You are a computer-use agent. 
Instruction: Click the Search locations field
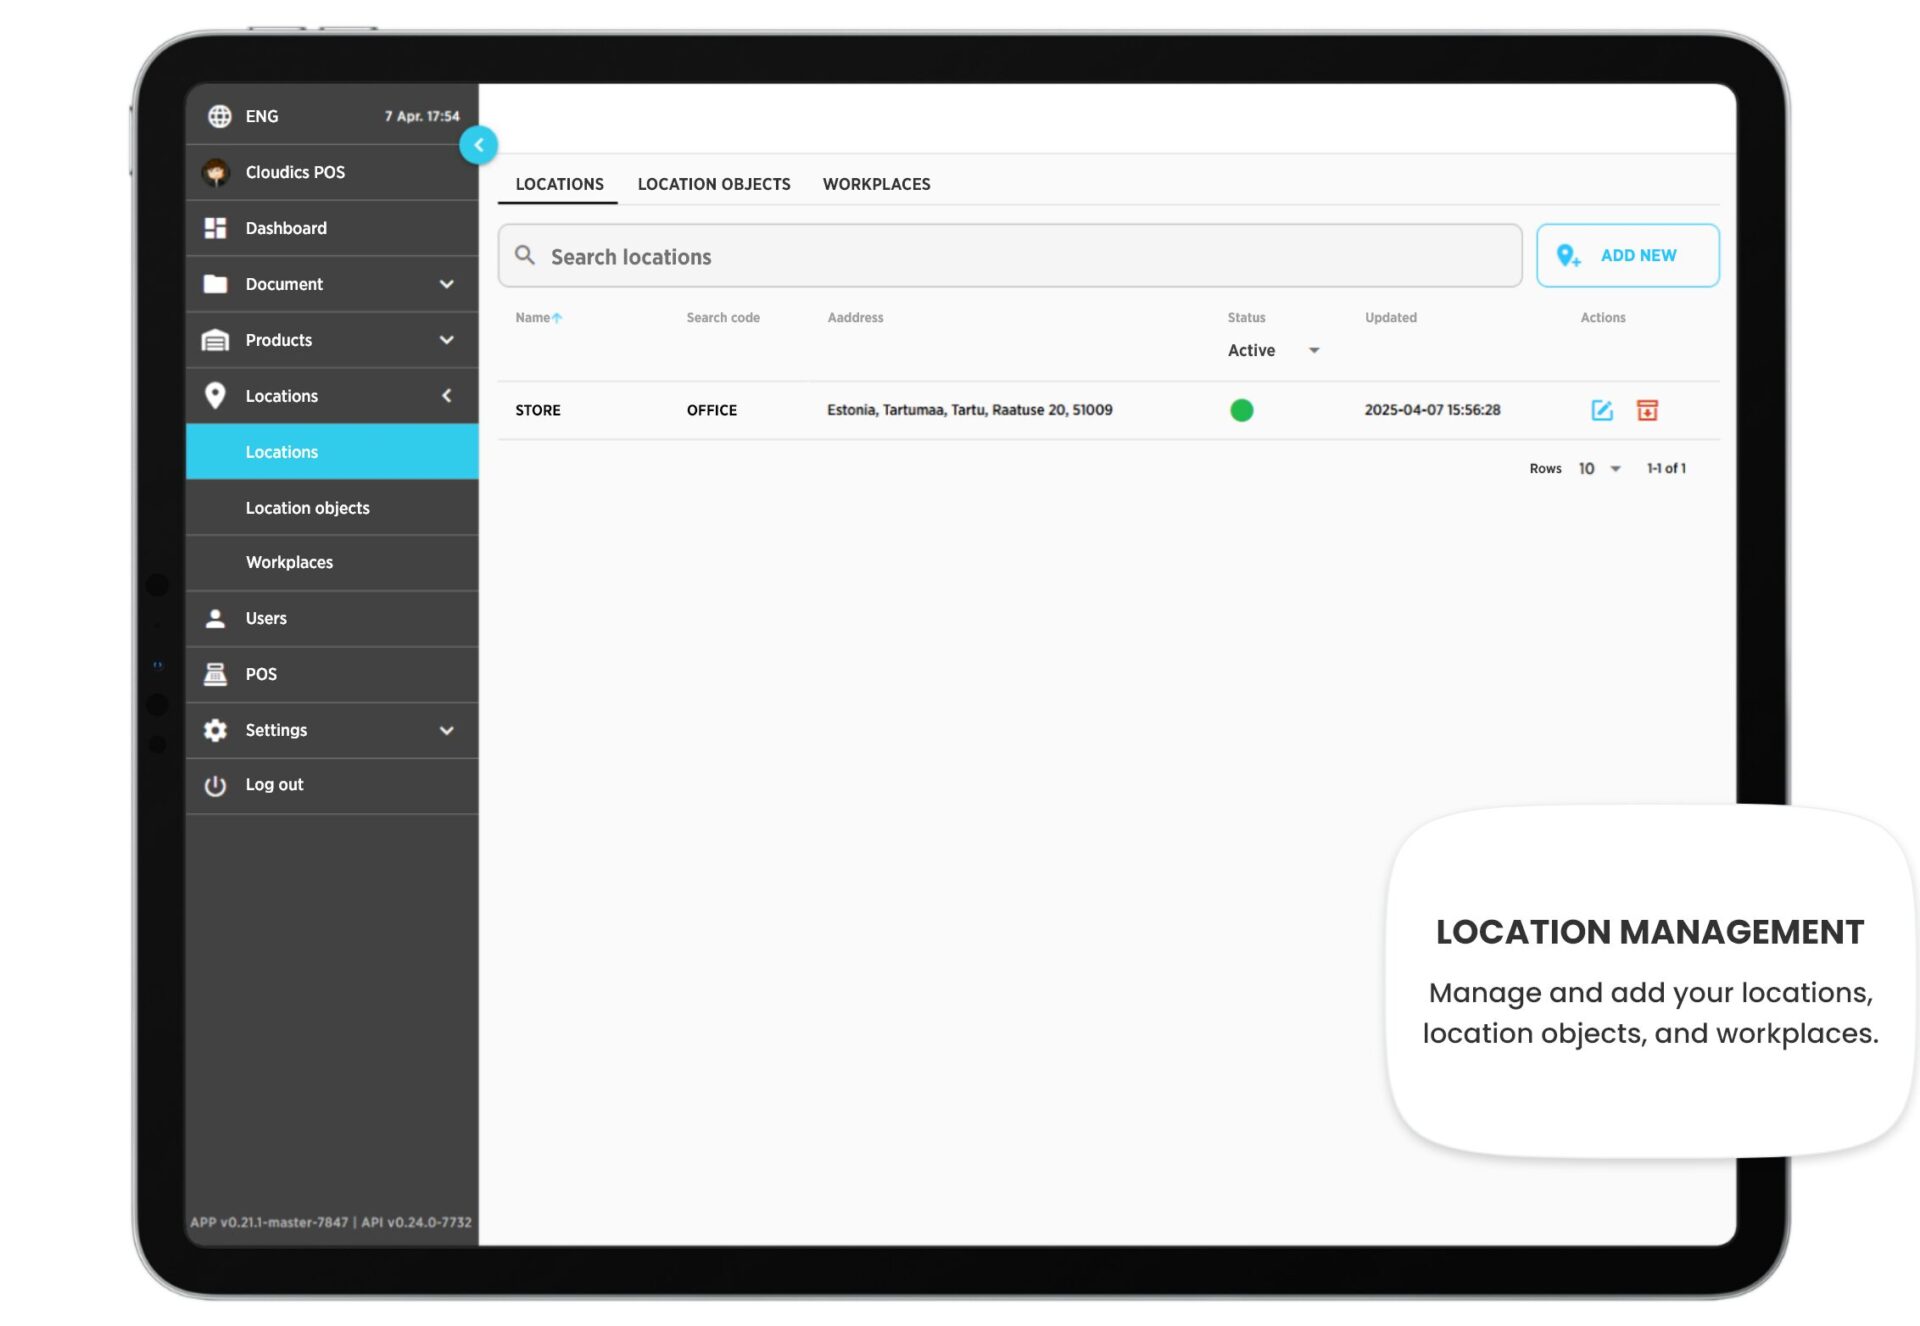pos(1010,256)
